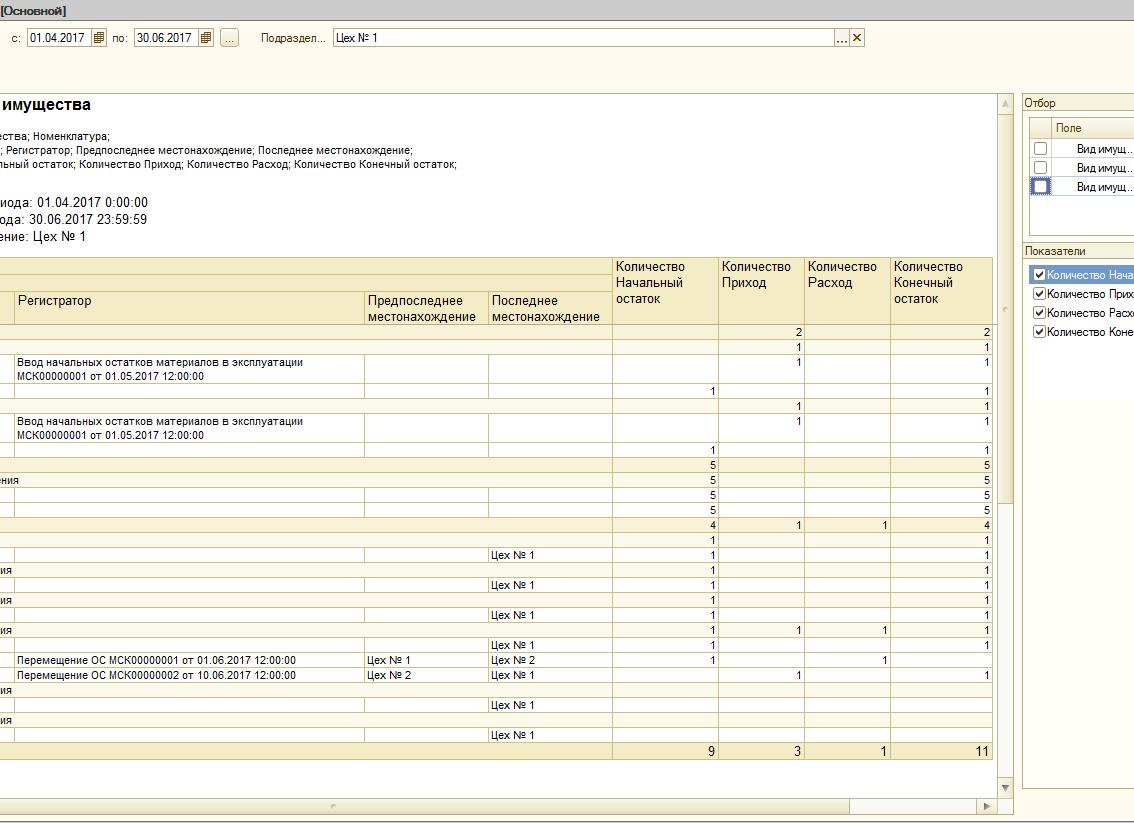1134x823 pixels.
Task: Toggle second Вид имущ... filter checkbox
Action: point(1041,168)
